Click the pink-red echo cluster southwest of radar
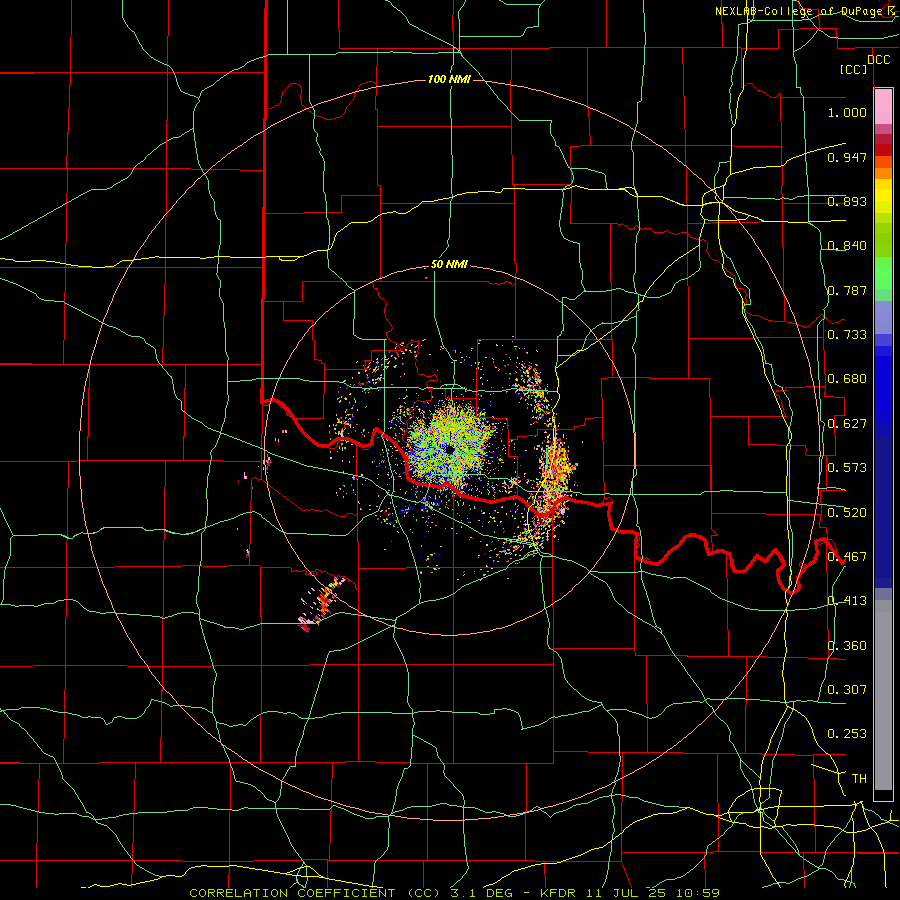The height and width of the screenshot is (900, 900). tap(323, 606)
